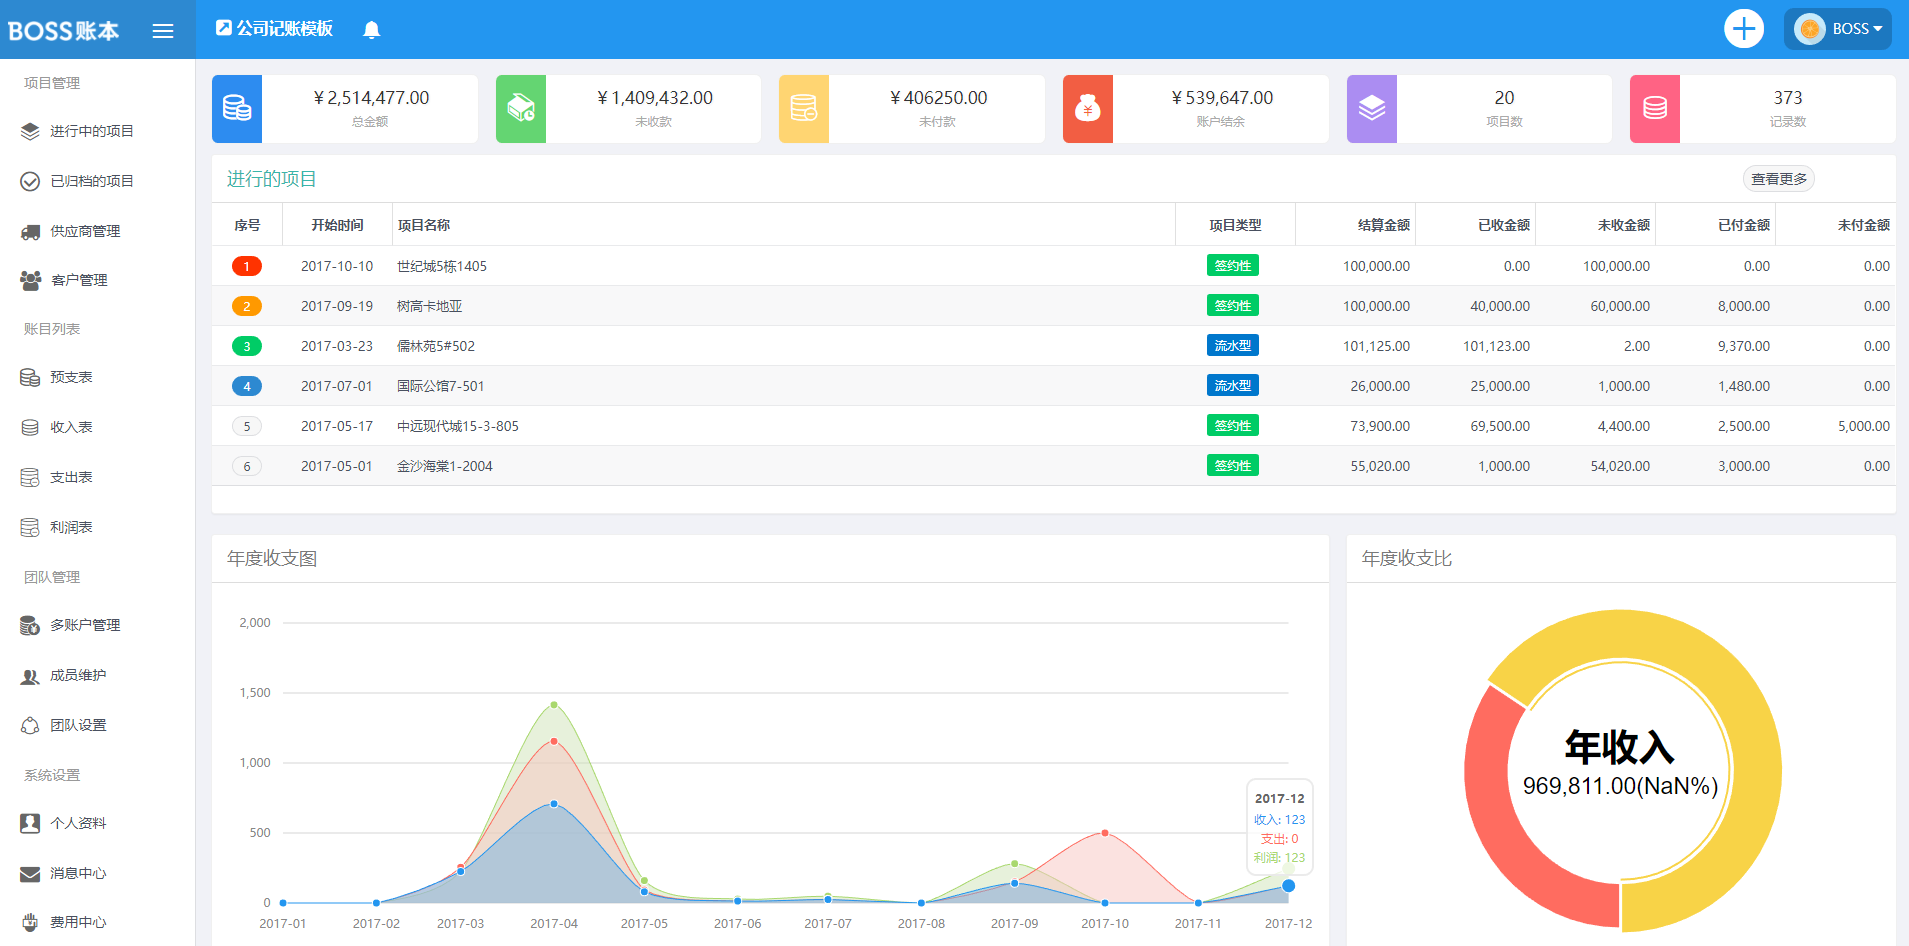Click the 成员维护 people icon

[30, 675]
